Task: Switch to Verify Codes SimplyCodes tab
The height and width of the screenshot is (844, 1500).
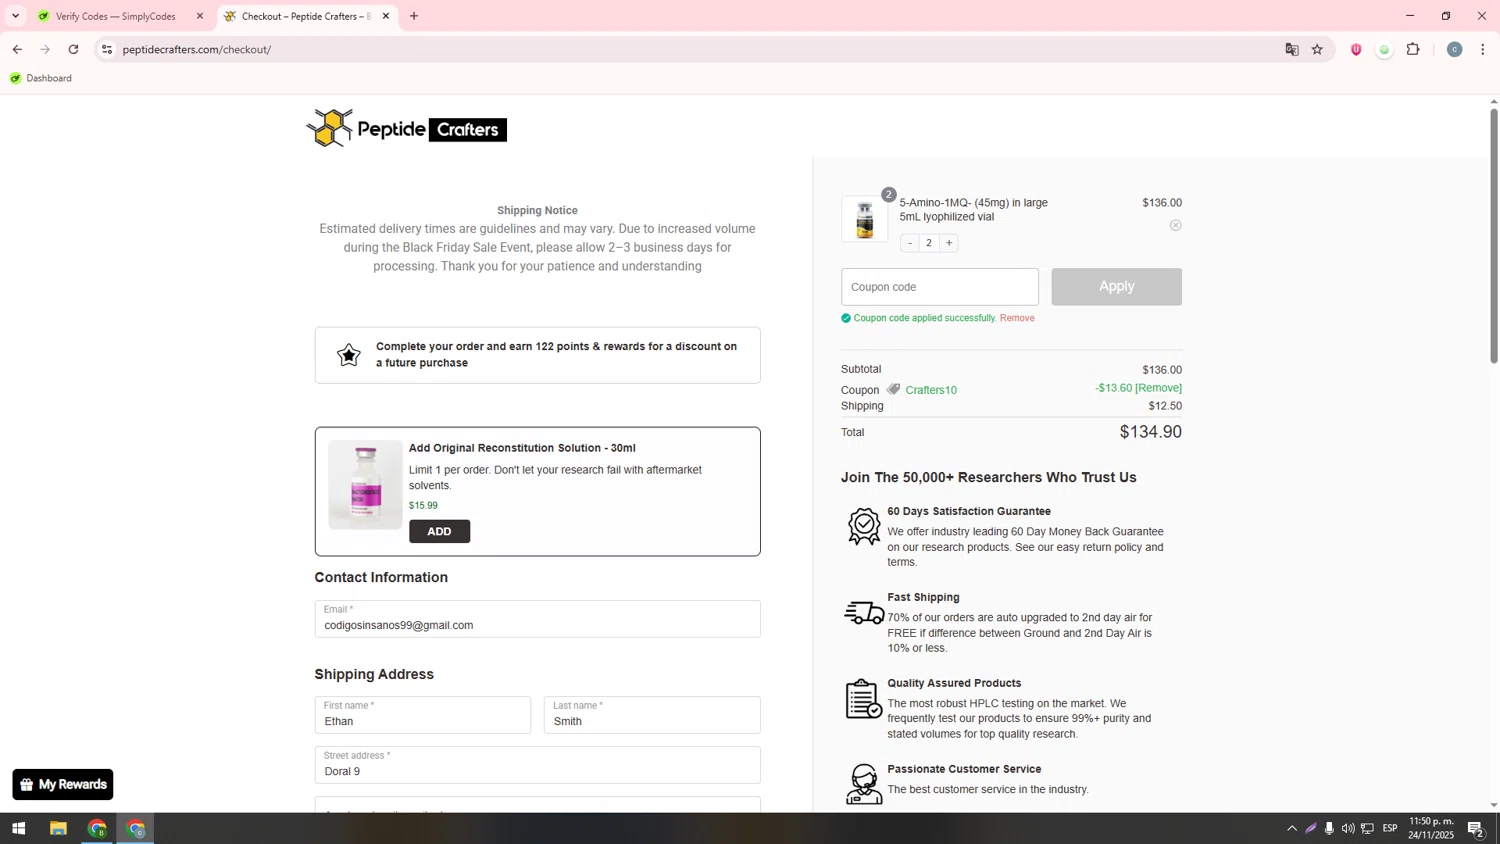Action: pos(115,16)
